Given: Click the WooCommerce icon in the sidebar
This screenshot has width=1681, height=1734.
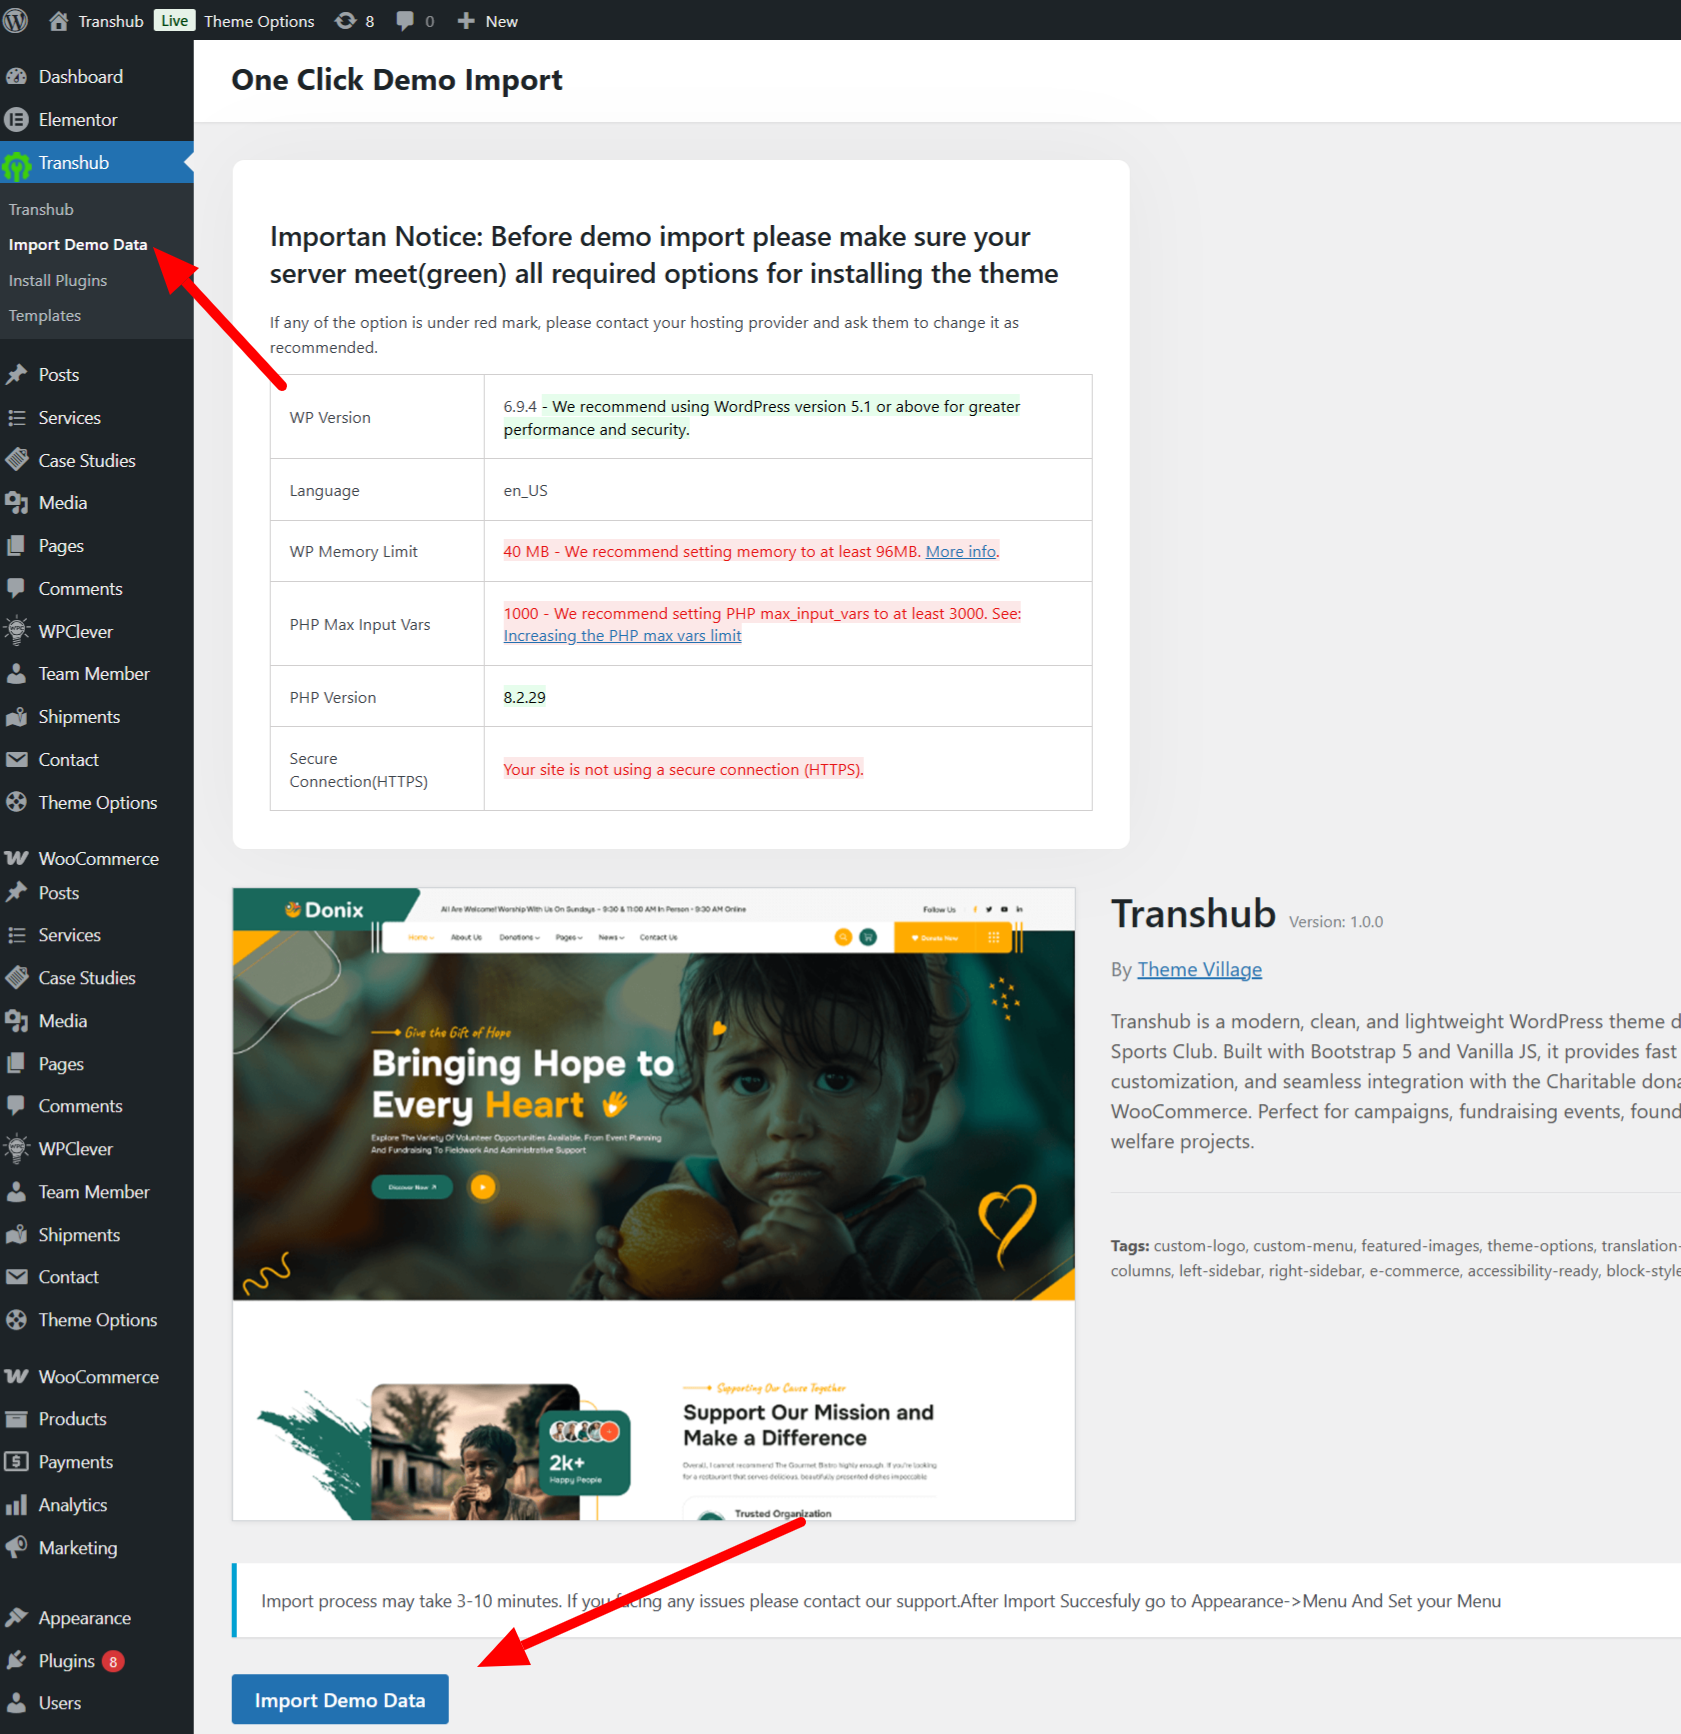Looking at the screenshot, I should 18,858.
